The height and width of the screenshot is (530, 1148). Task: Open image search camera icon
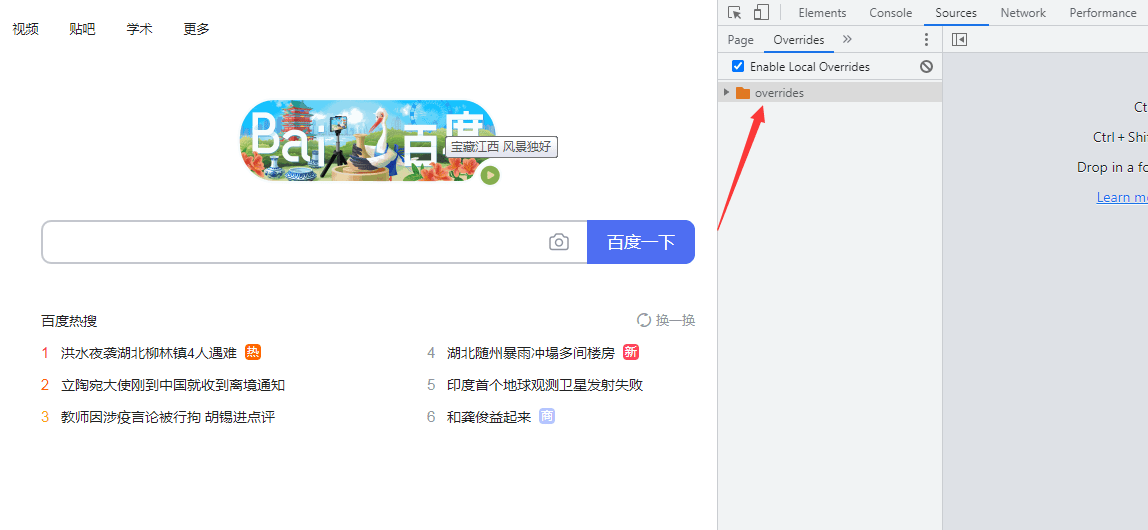coord(559,242)
